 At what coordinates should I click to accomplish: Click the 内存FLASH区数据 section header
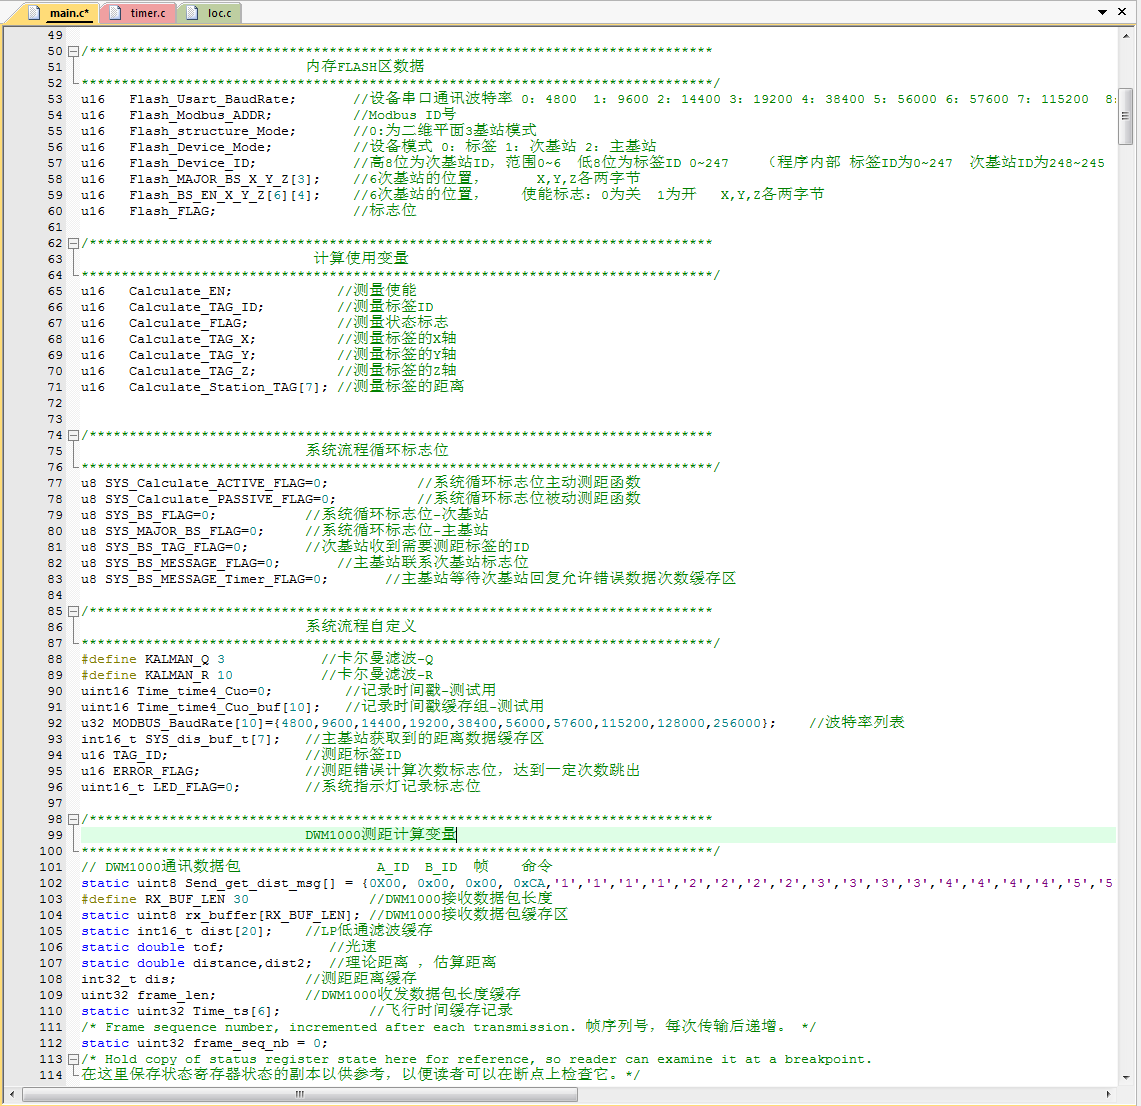point(365,66)
